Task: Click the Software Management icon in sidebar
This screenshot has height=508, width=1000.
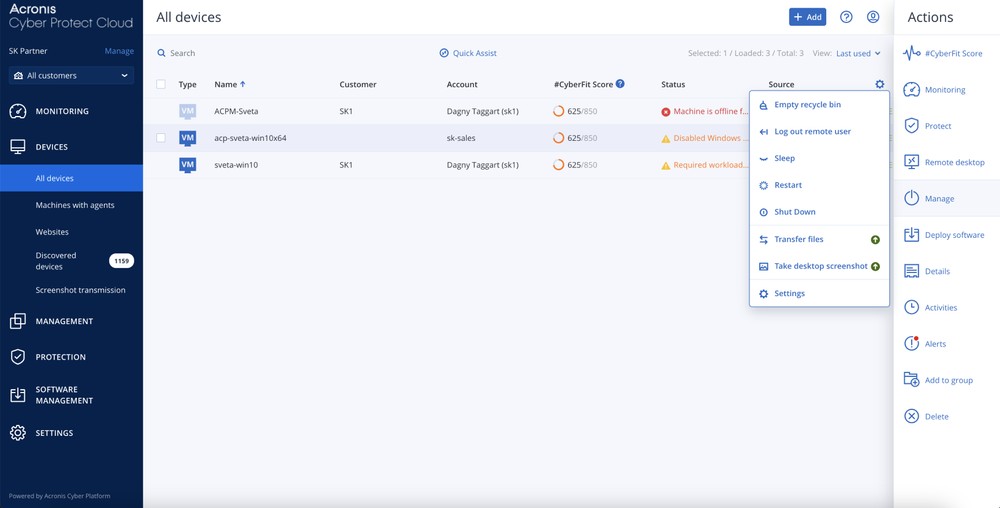Action: point(18,395)
